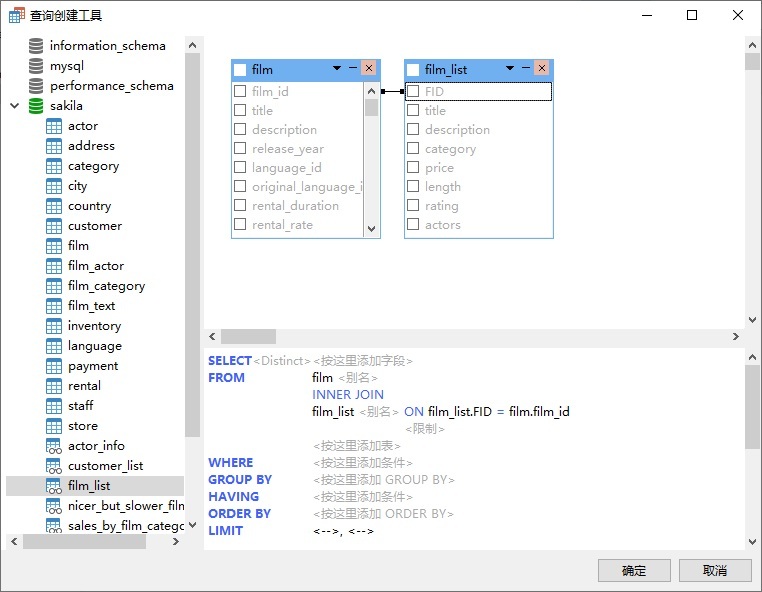
Task: Minimize the film table box
Action: coord(353,68)
